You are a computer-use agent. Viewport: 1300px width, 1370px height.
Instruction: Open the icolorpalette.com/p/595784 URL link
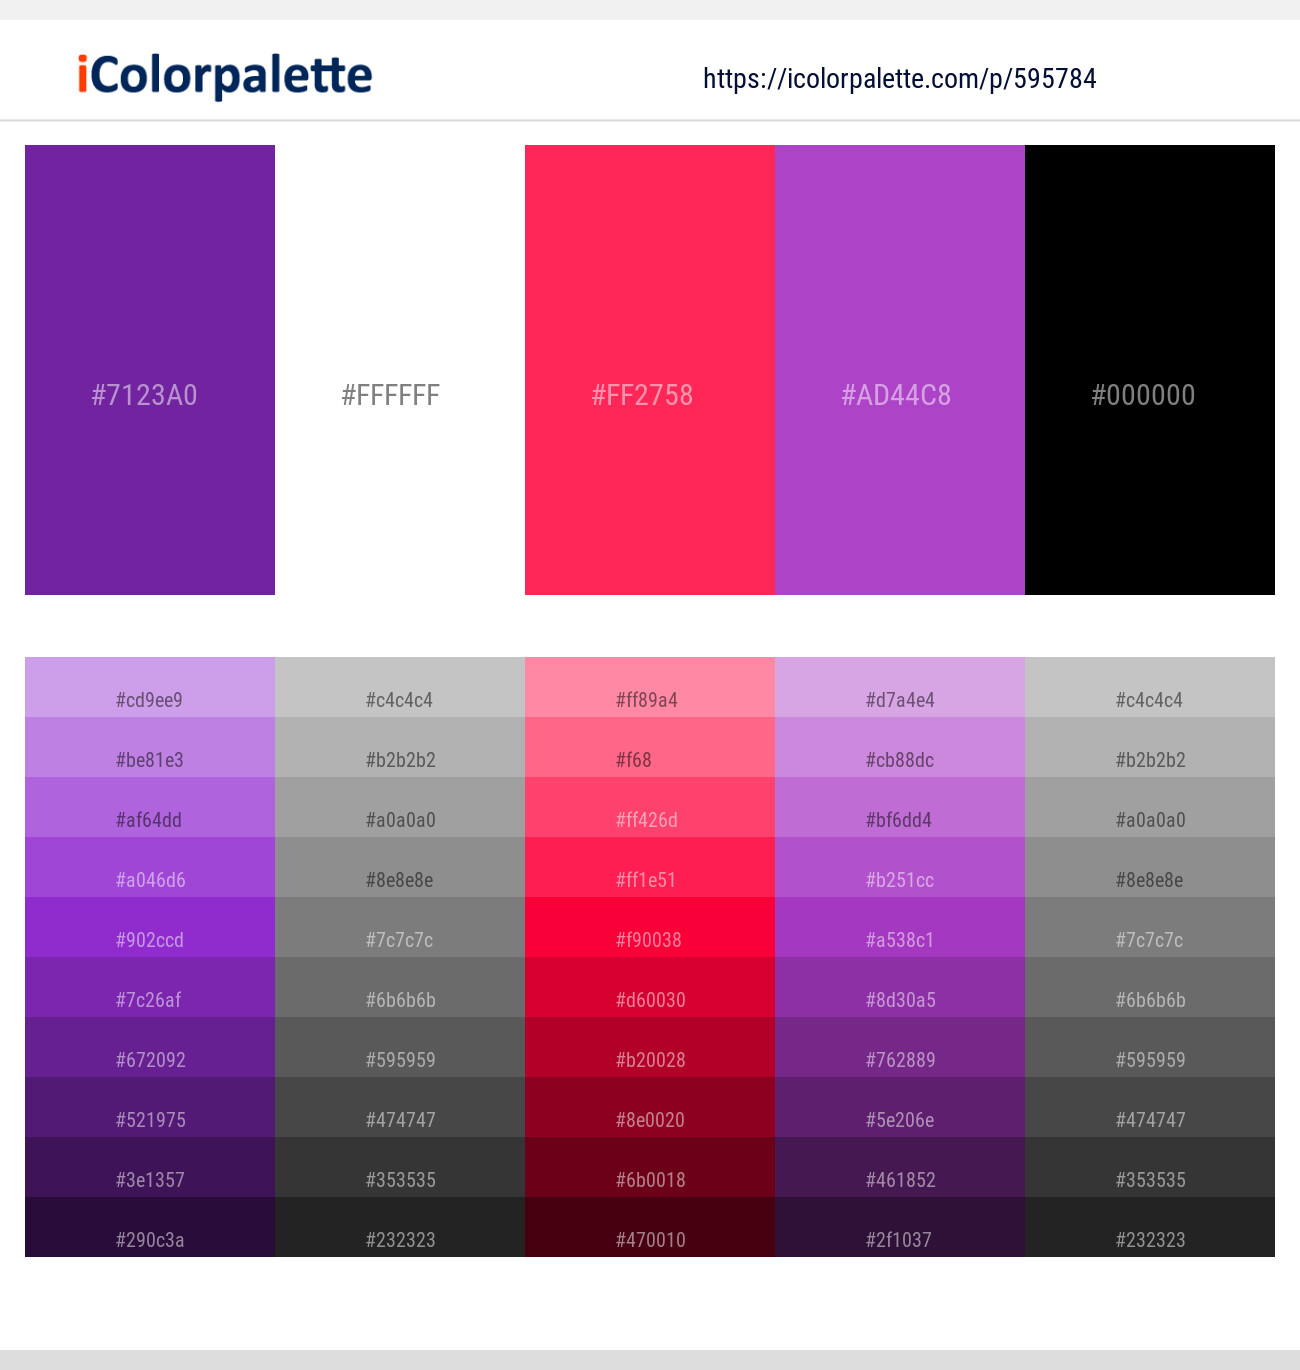coord(899,78)
